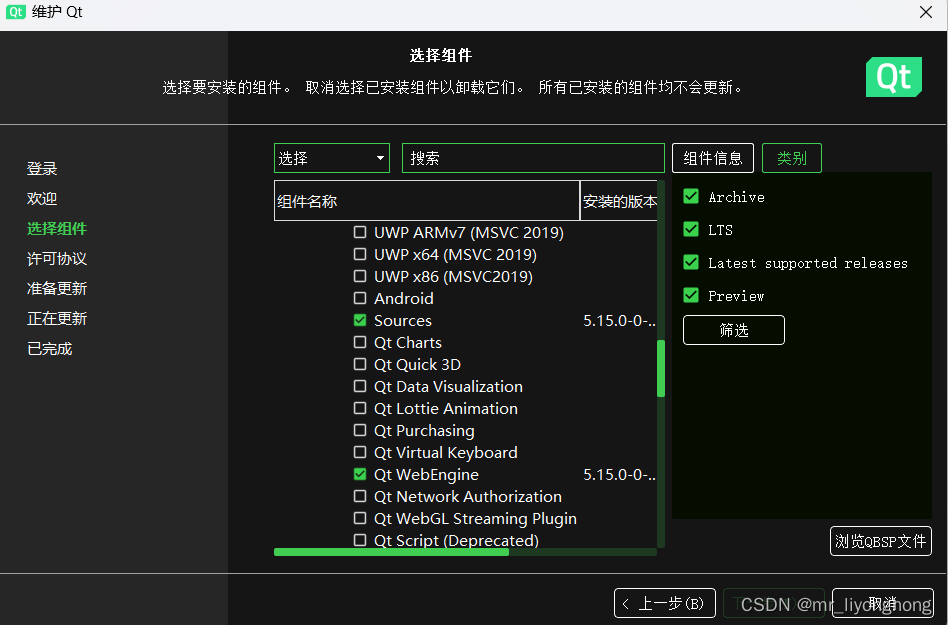Enable the Qt Charts component
948x625 pixels.
pos(359,342)
